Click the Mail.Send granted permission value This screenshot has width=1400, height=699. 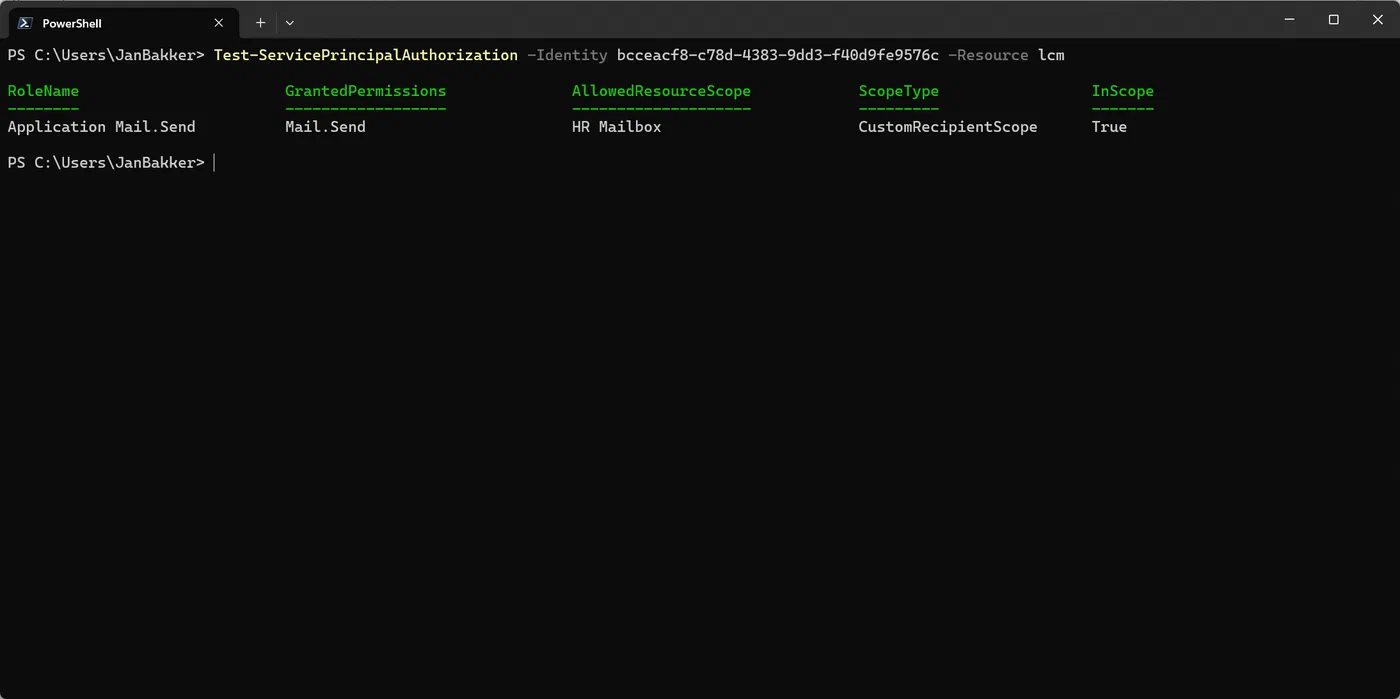325,127
